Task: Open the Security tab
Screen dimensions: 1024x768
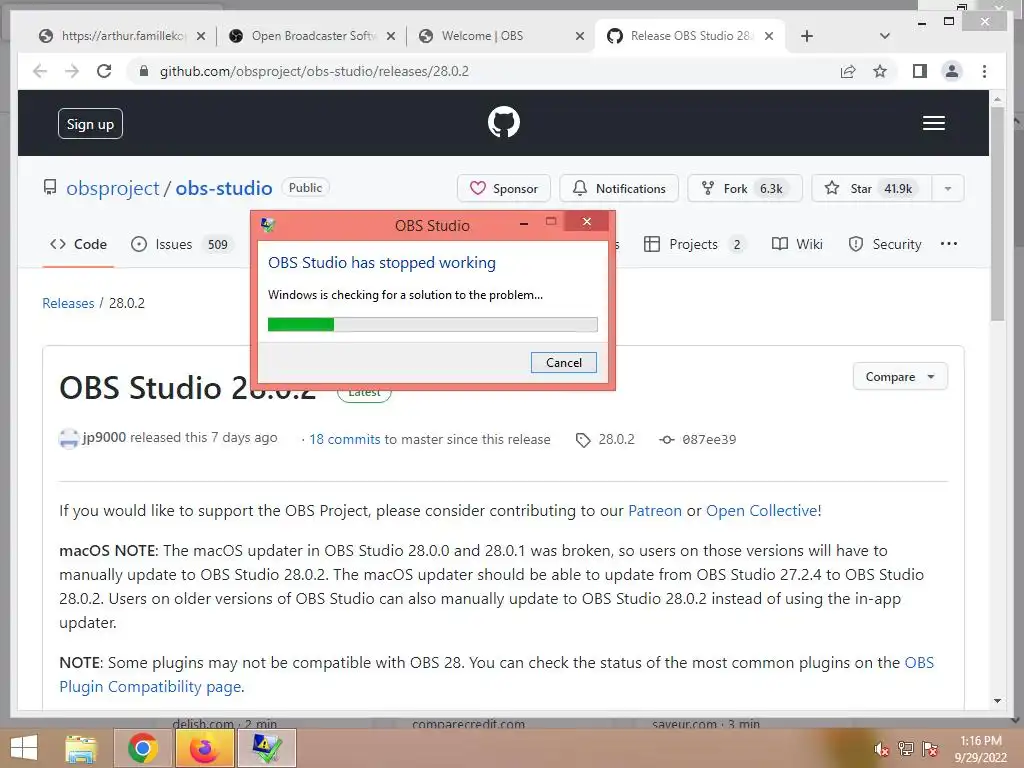Action: [885, 244]
